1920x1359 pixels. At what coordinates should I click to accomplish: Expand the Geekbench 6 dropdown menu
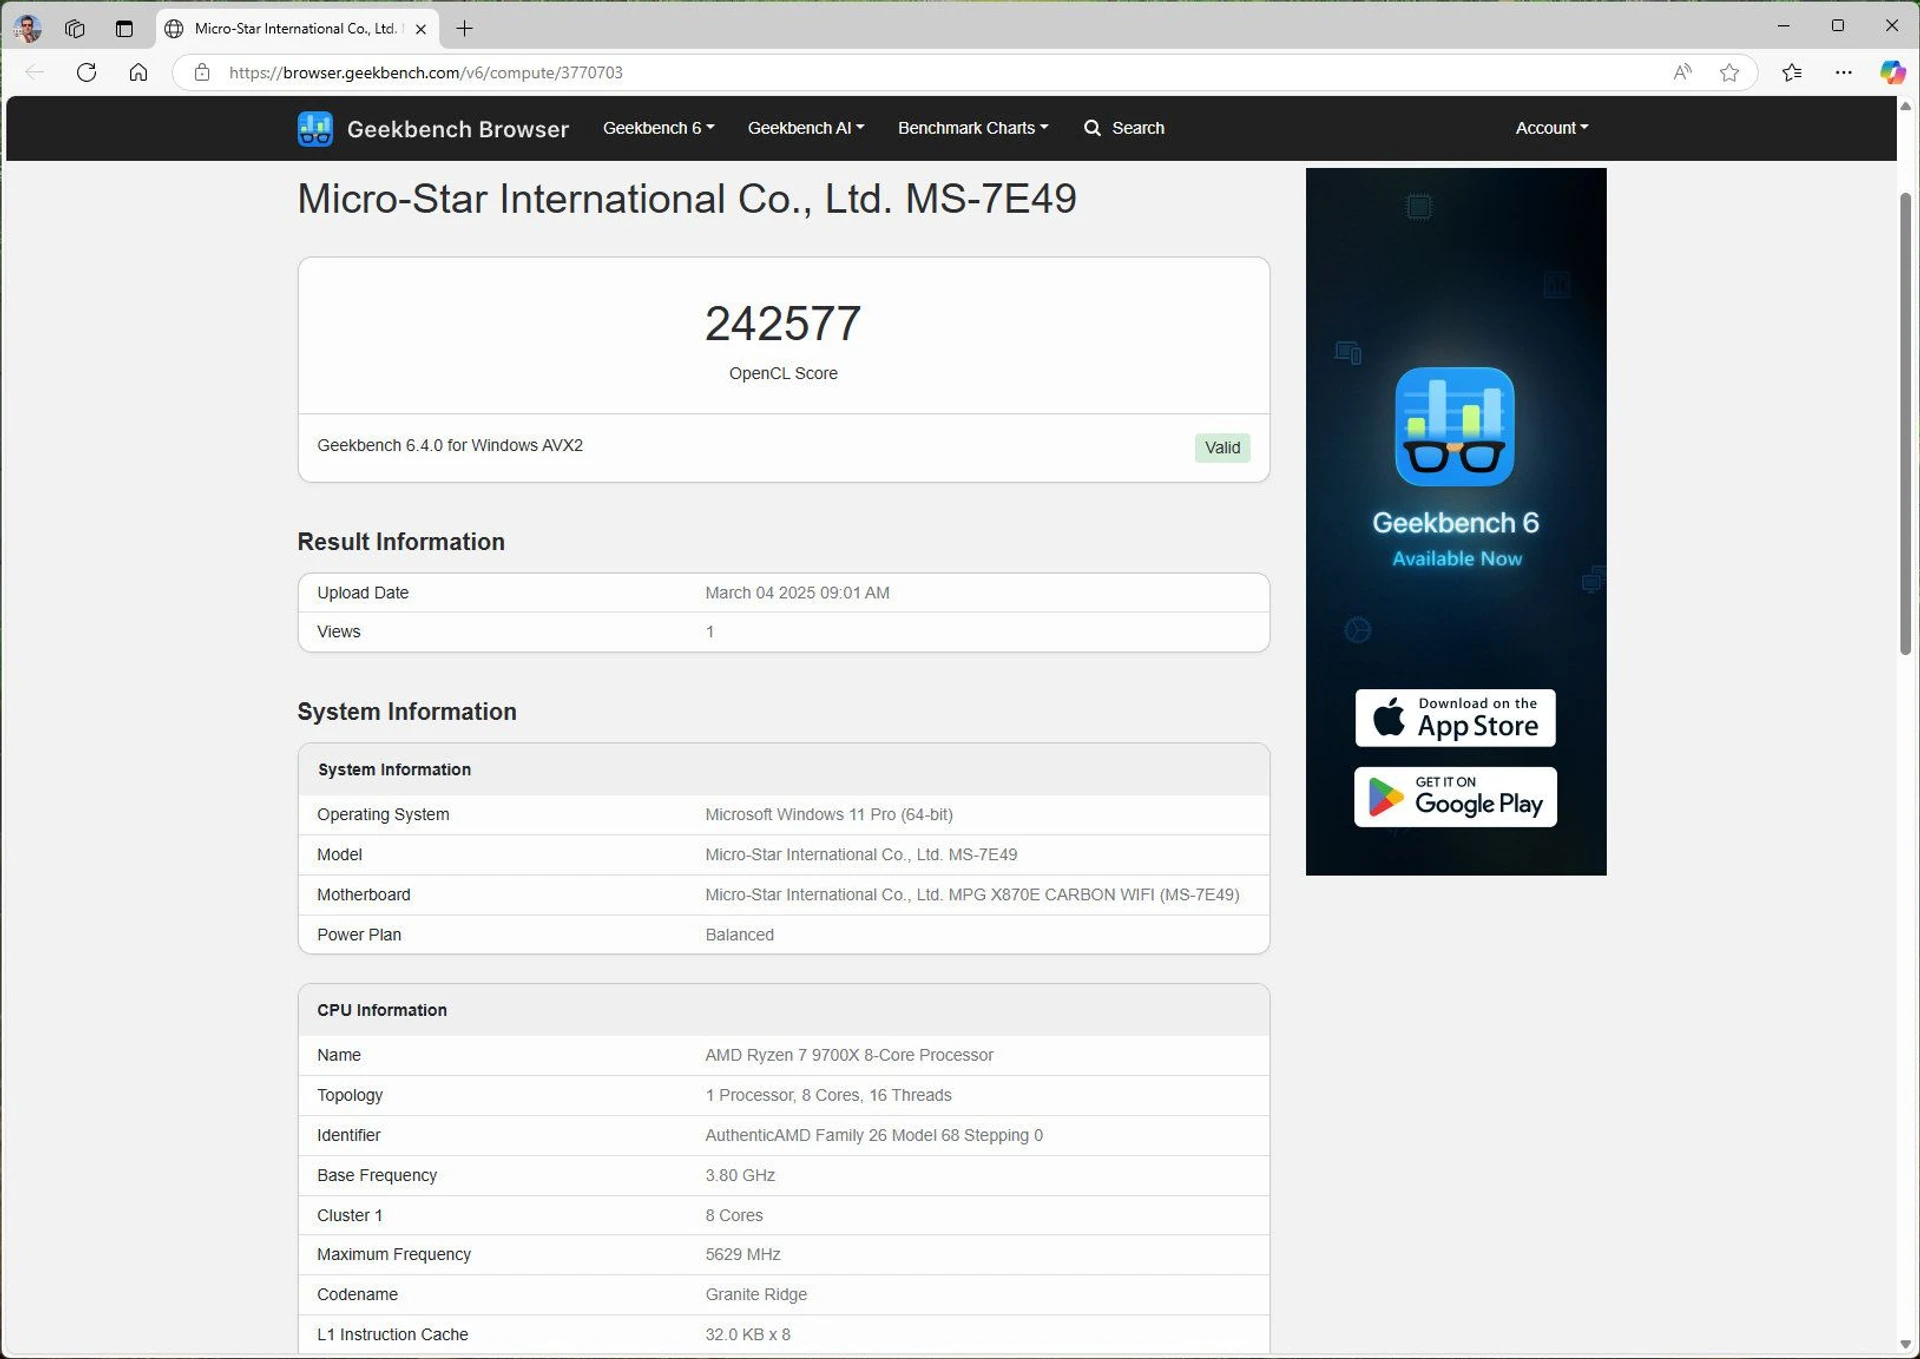(658, 128)
